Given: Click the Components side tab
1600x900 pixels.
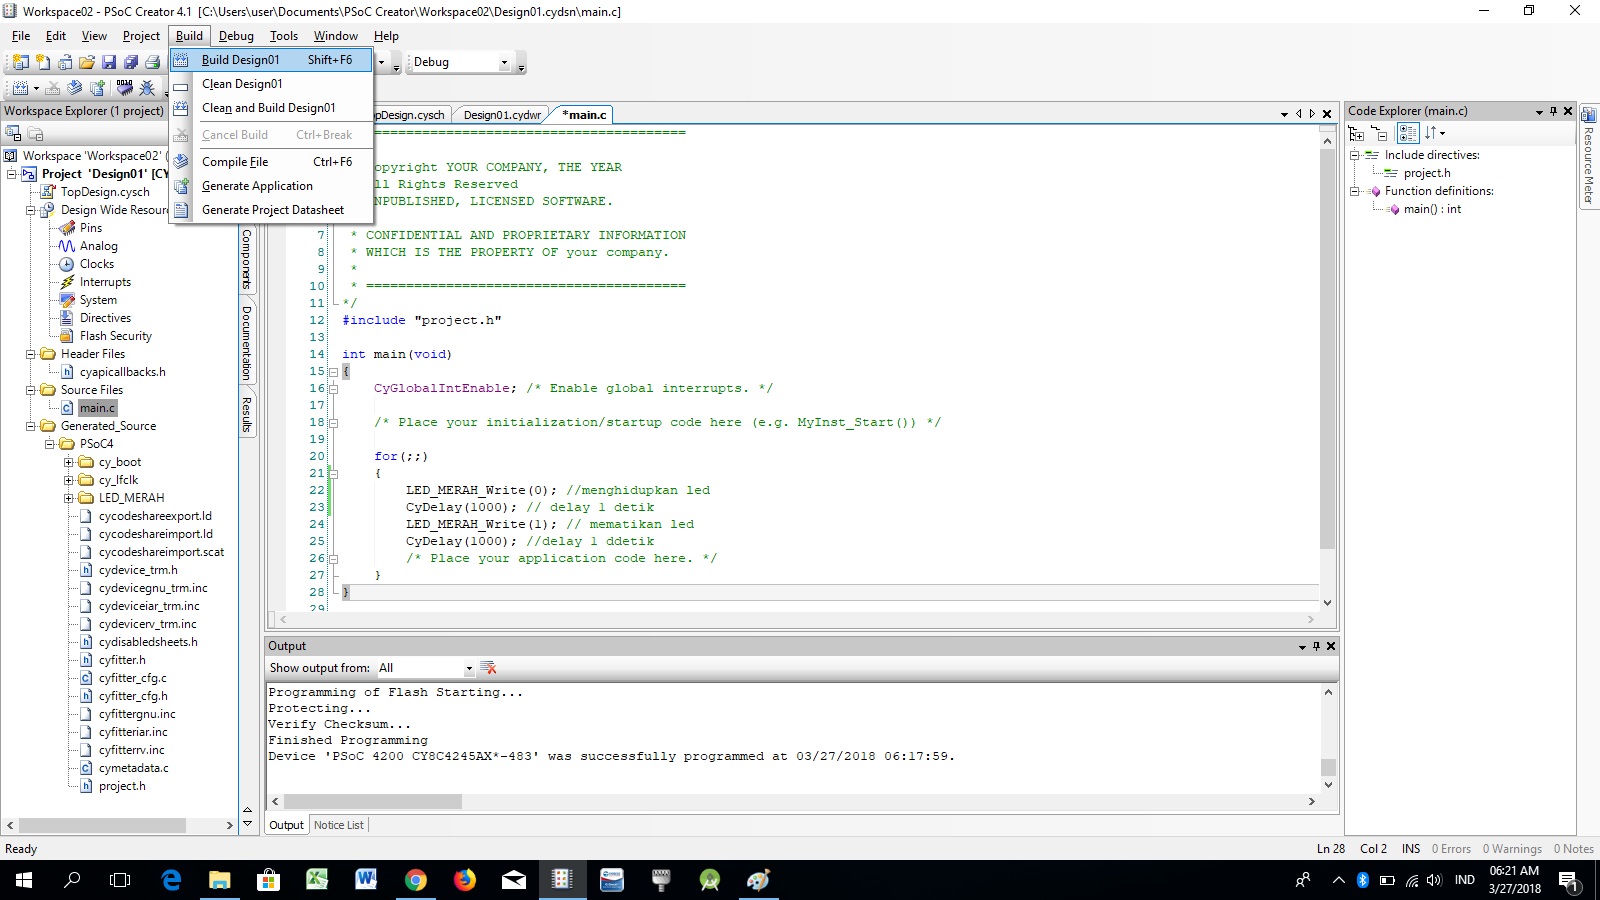Looking at the screenshot, I should click(247, 259).
